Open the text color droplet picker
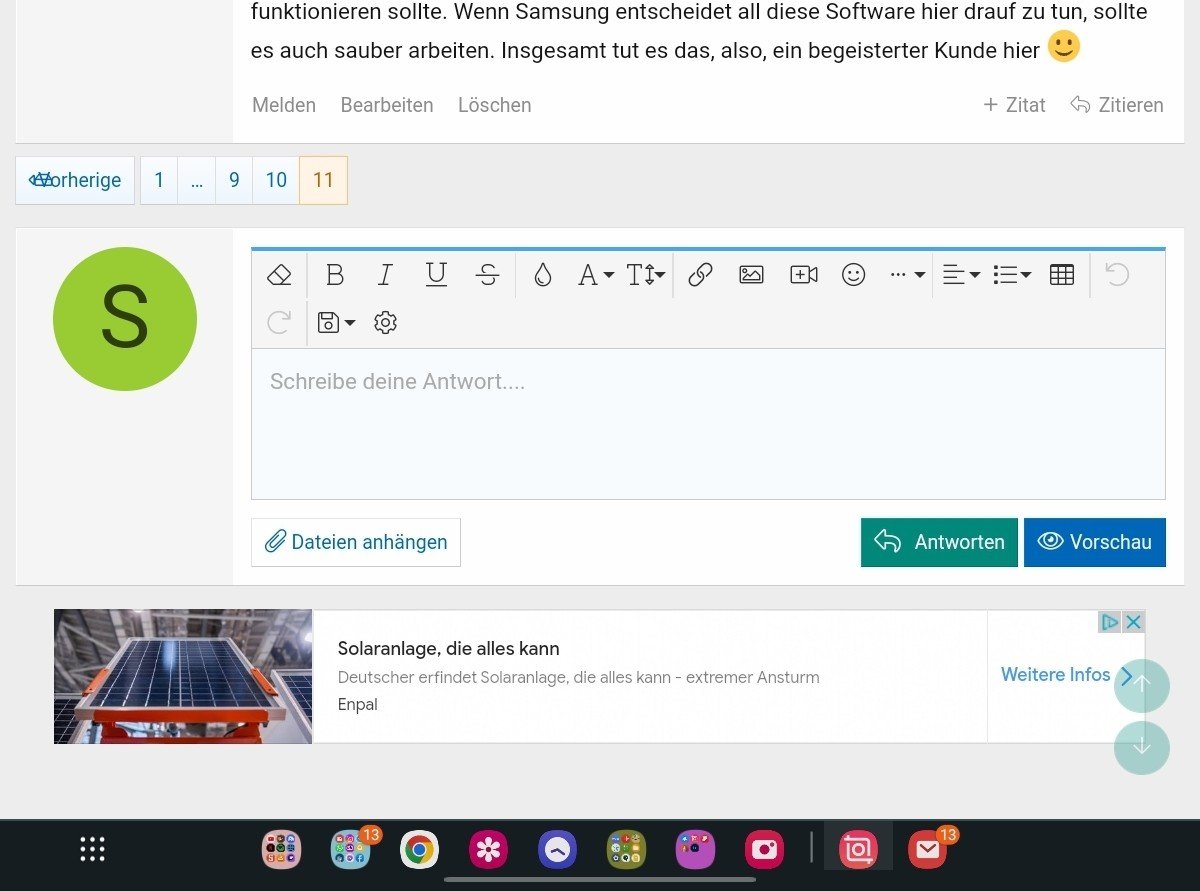The image size is (1200, 891). [542, 275]
